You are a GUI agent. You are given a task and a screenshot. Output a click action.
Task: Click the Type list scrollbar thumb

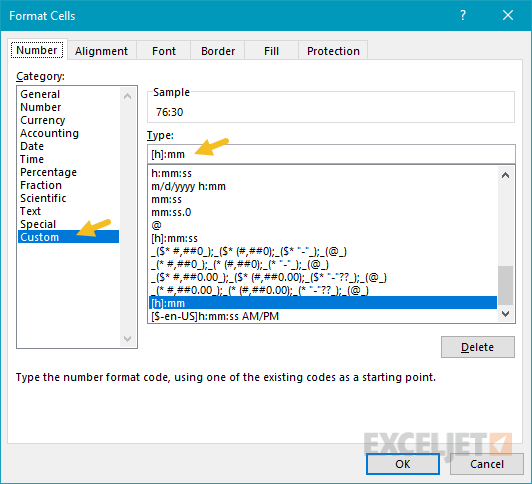pos(506,286)
